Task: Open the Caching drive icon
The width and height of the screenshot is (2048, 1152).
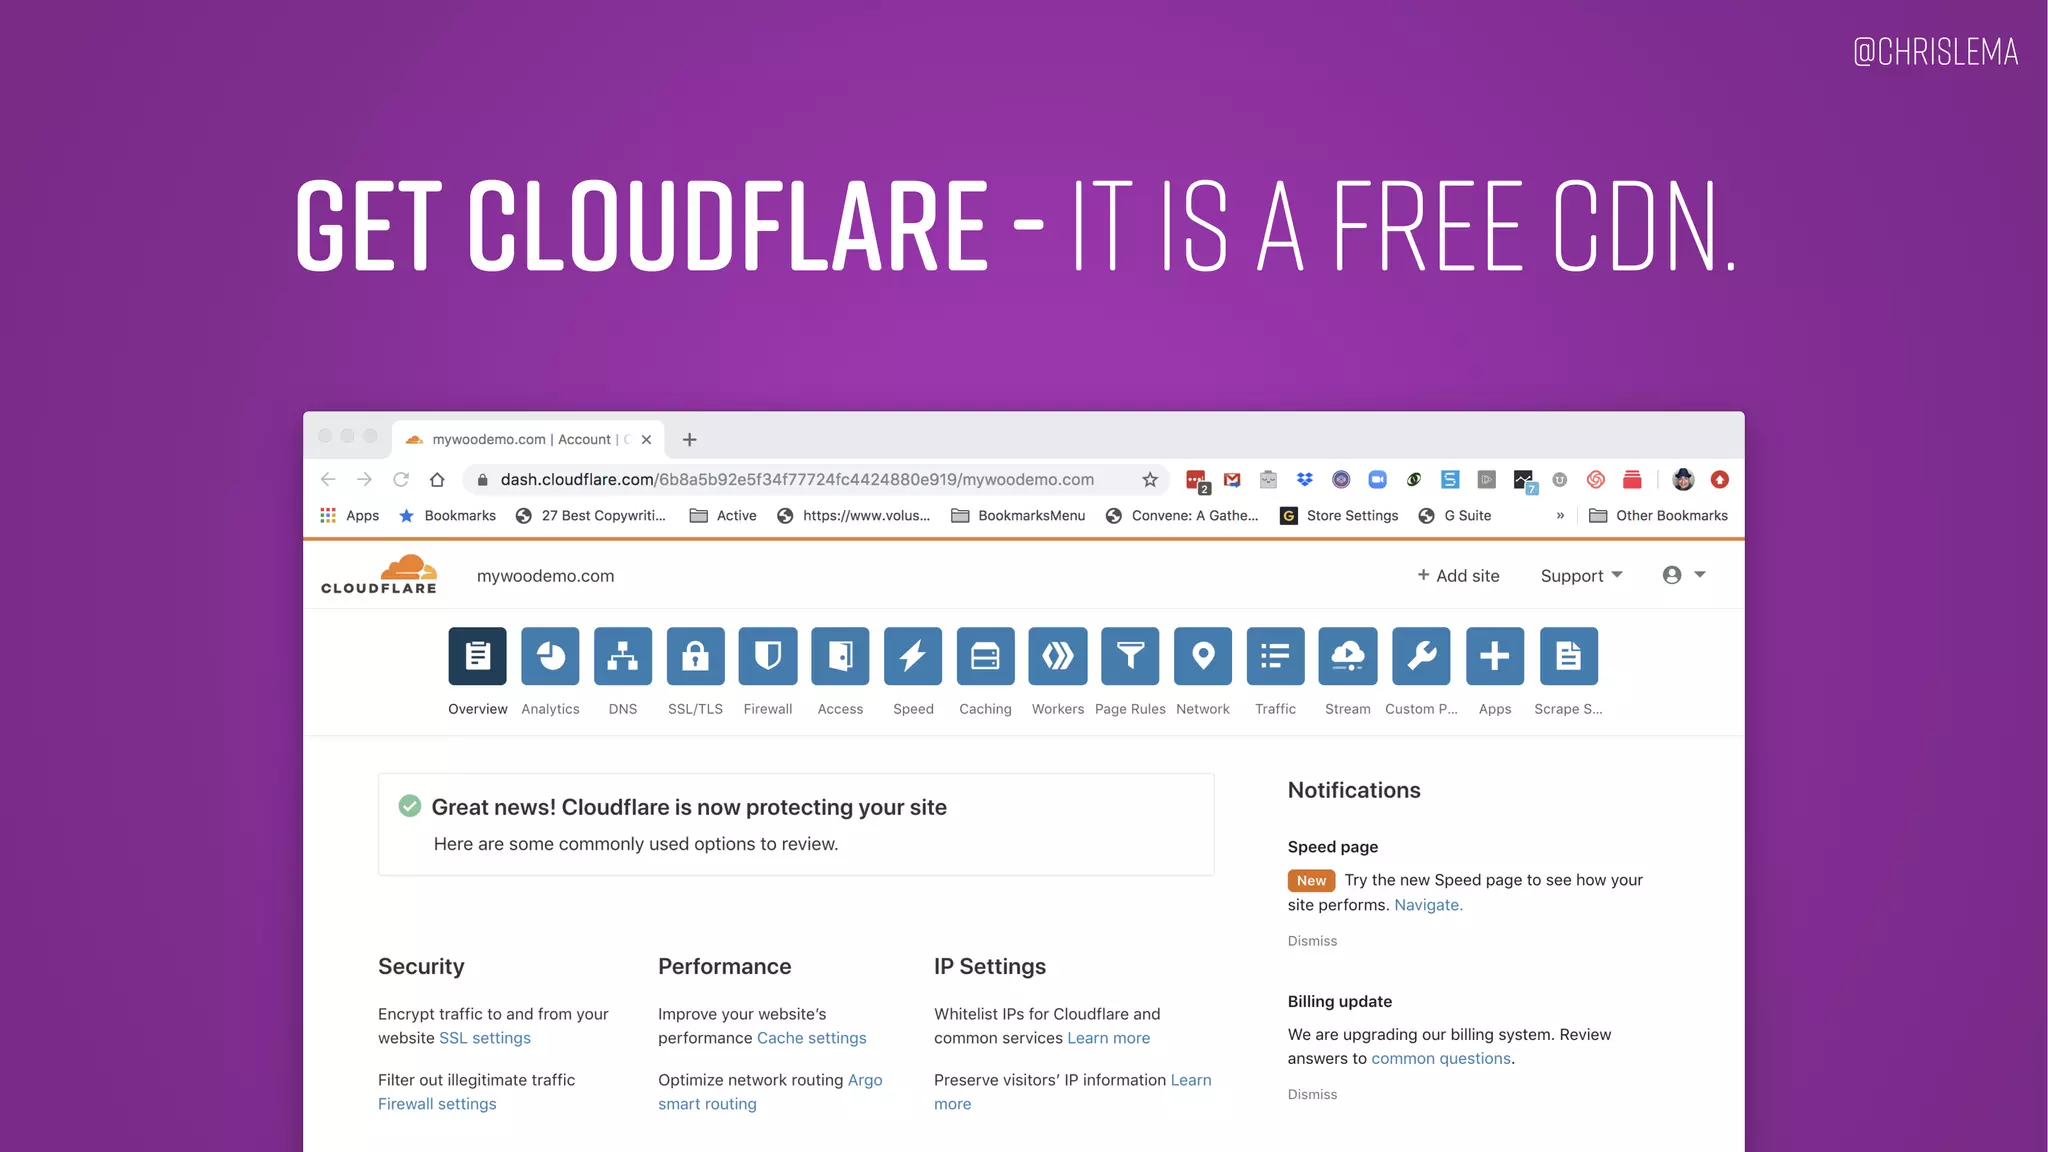Action: pyautogui.click(x=985, y=656)
